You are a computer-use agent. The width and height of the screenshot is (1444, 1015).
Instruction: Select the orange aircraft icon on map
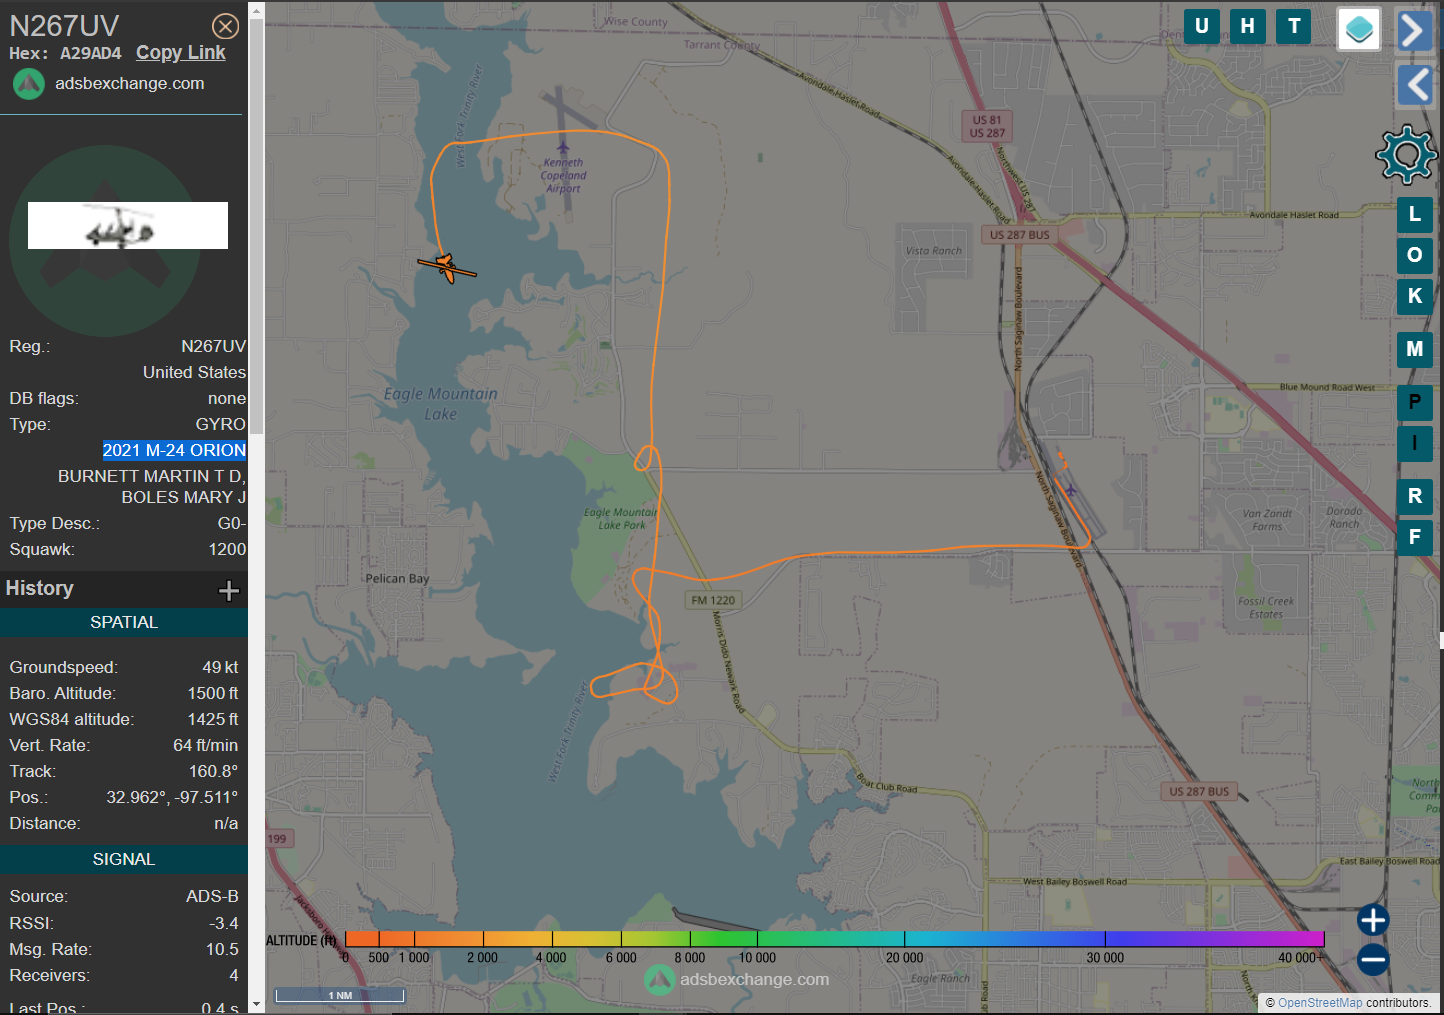coord(447,268)
